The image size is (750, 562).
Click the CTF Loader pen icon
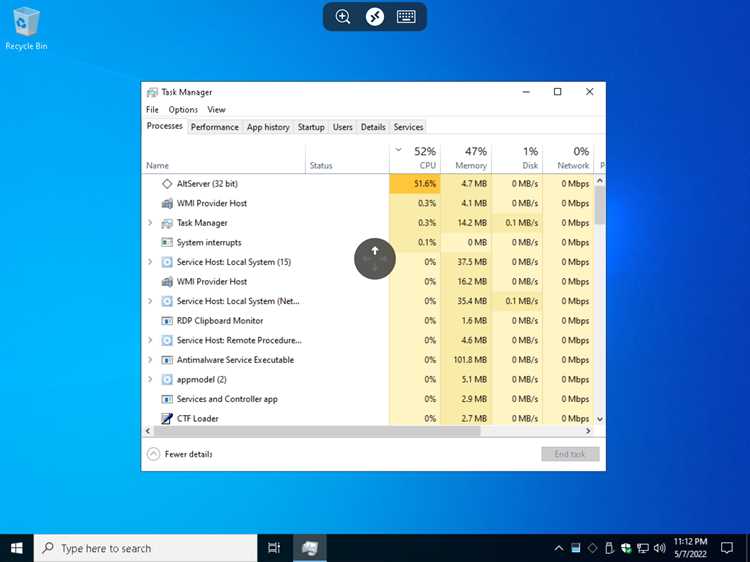click(166, 419)
